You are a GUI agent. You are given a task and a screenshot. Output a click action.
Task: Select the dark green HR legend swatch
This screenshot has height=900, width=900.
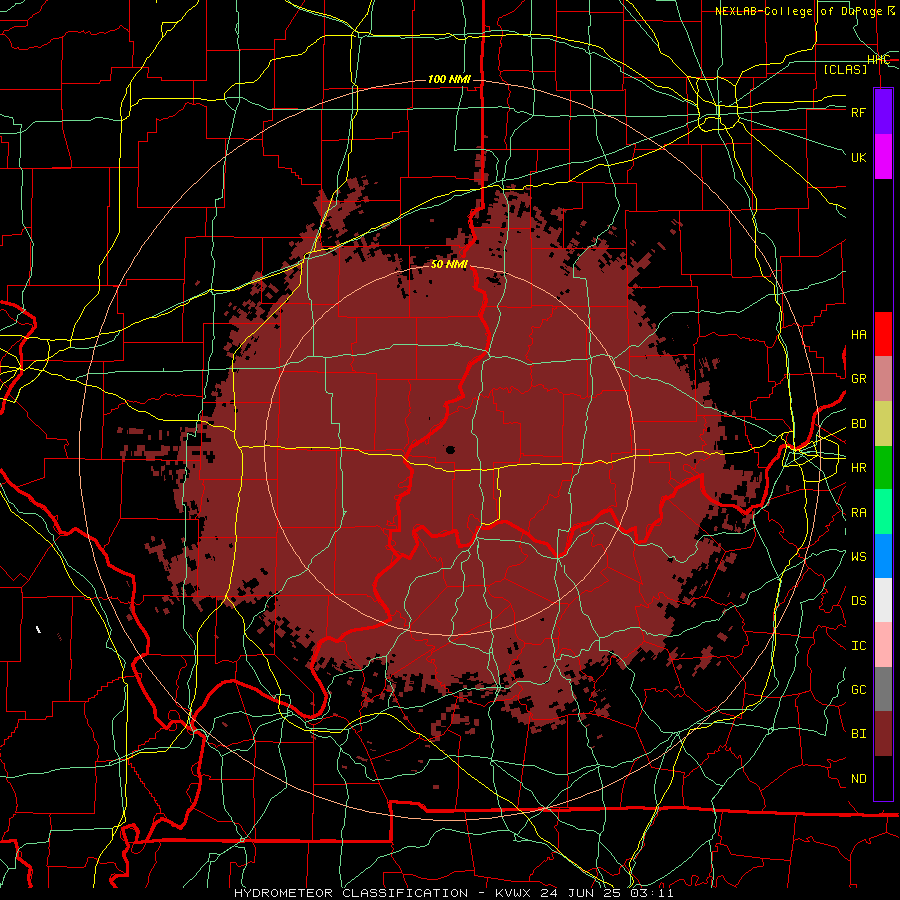[x=883, y=467]
